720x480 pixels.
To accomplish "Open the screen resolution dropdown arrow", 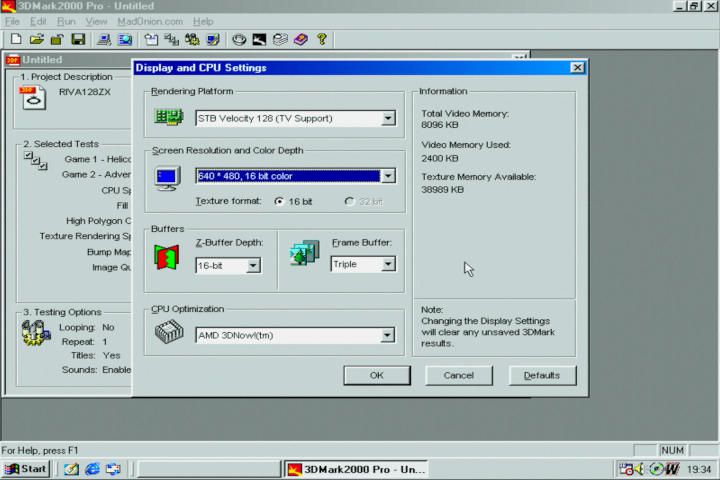I will (x=388, y=176).
